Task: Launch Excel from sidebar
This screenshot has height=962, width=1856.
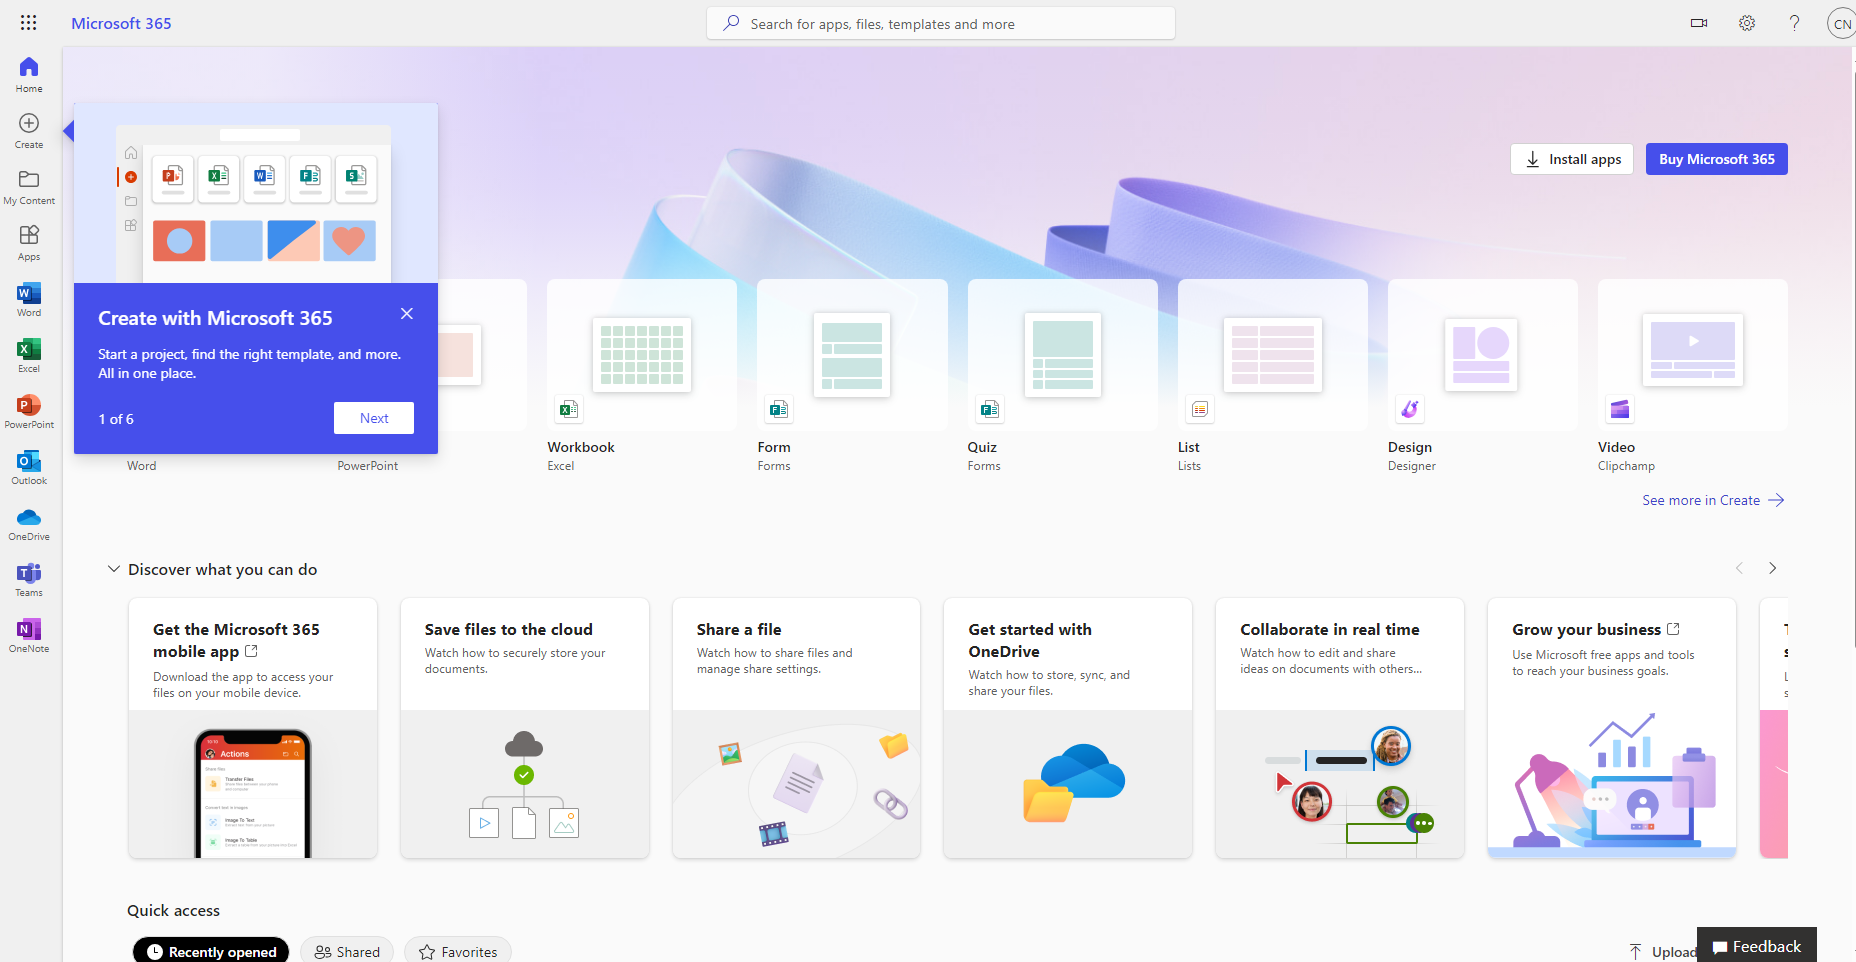Action: pos(29,355)
